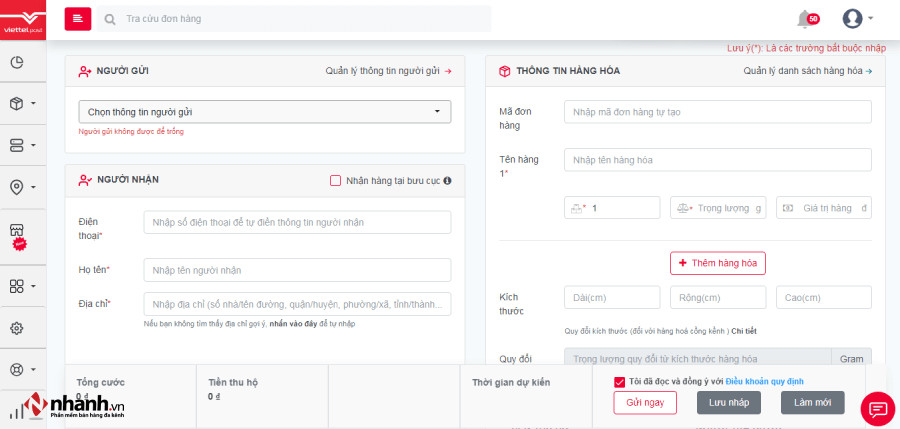Open the store icon in sidebar
Viewport: 900px width, 429px height.
pyautogui.click(x=17, y=230)
